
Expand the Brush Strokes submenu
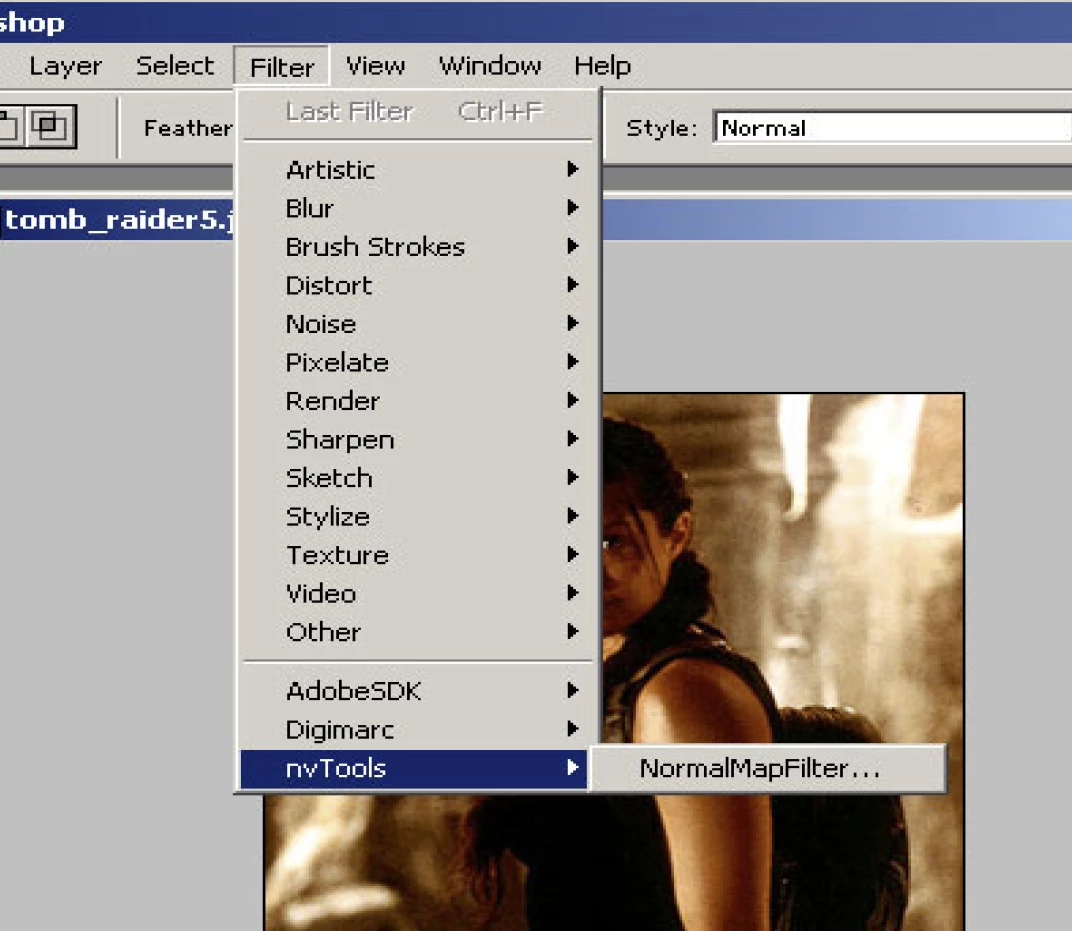click(414, 247)
